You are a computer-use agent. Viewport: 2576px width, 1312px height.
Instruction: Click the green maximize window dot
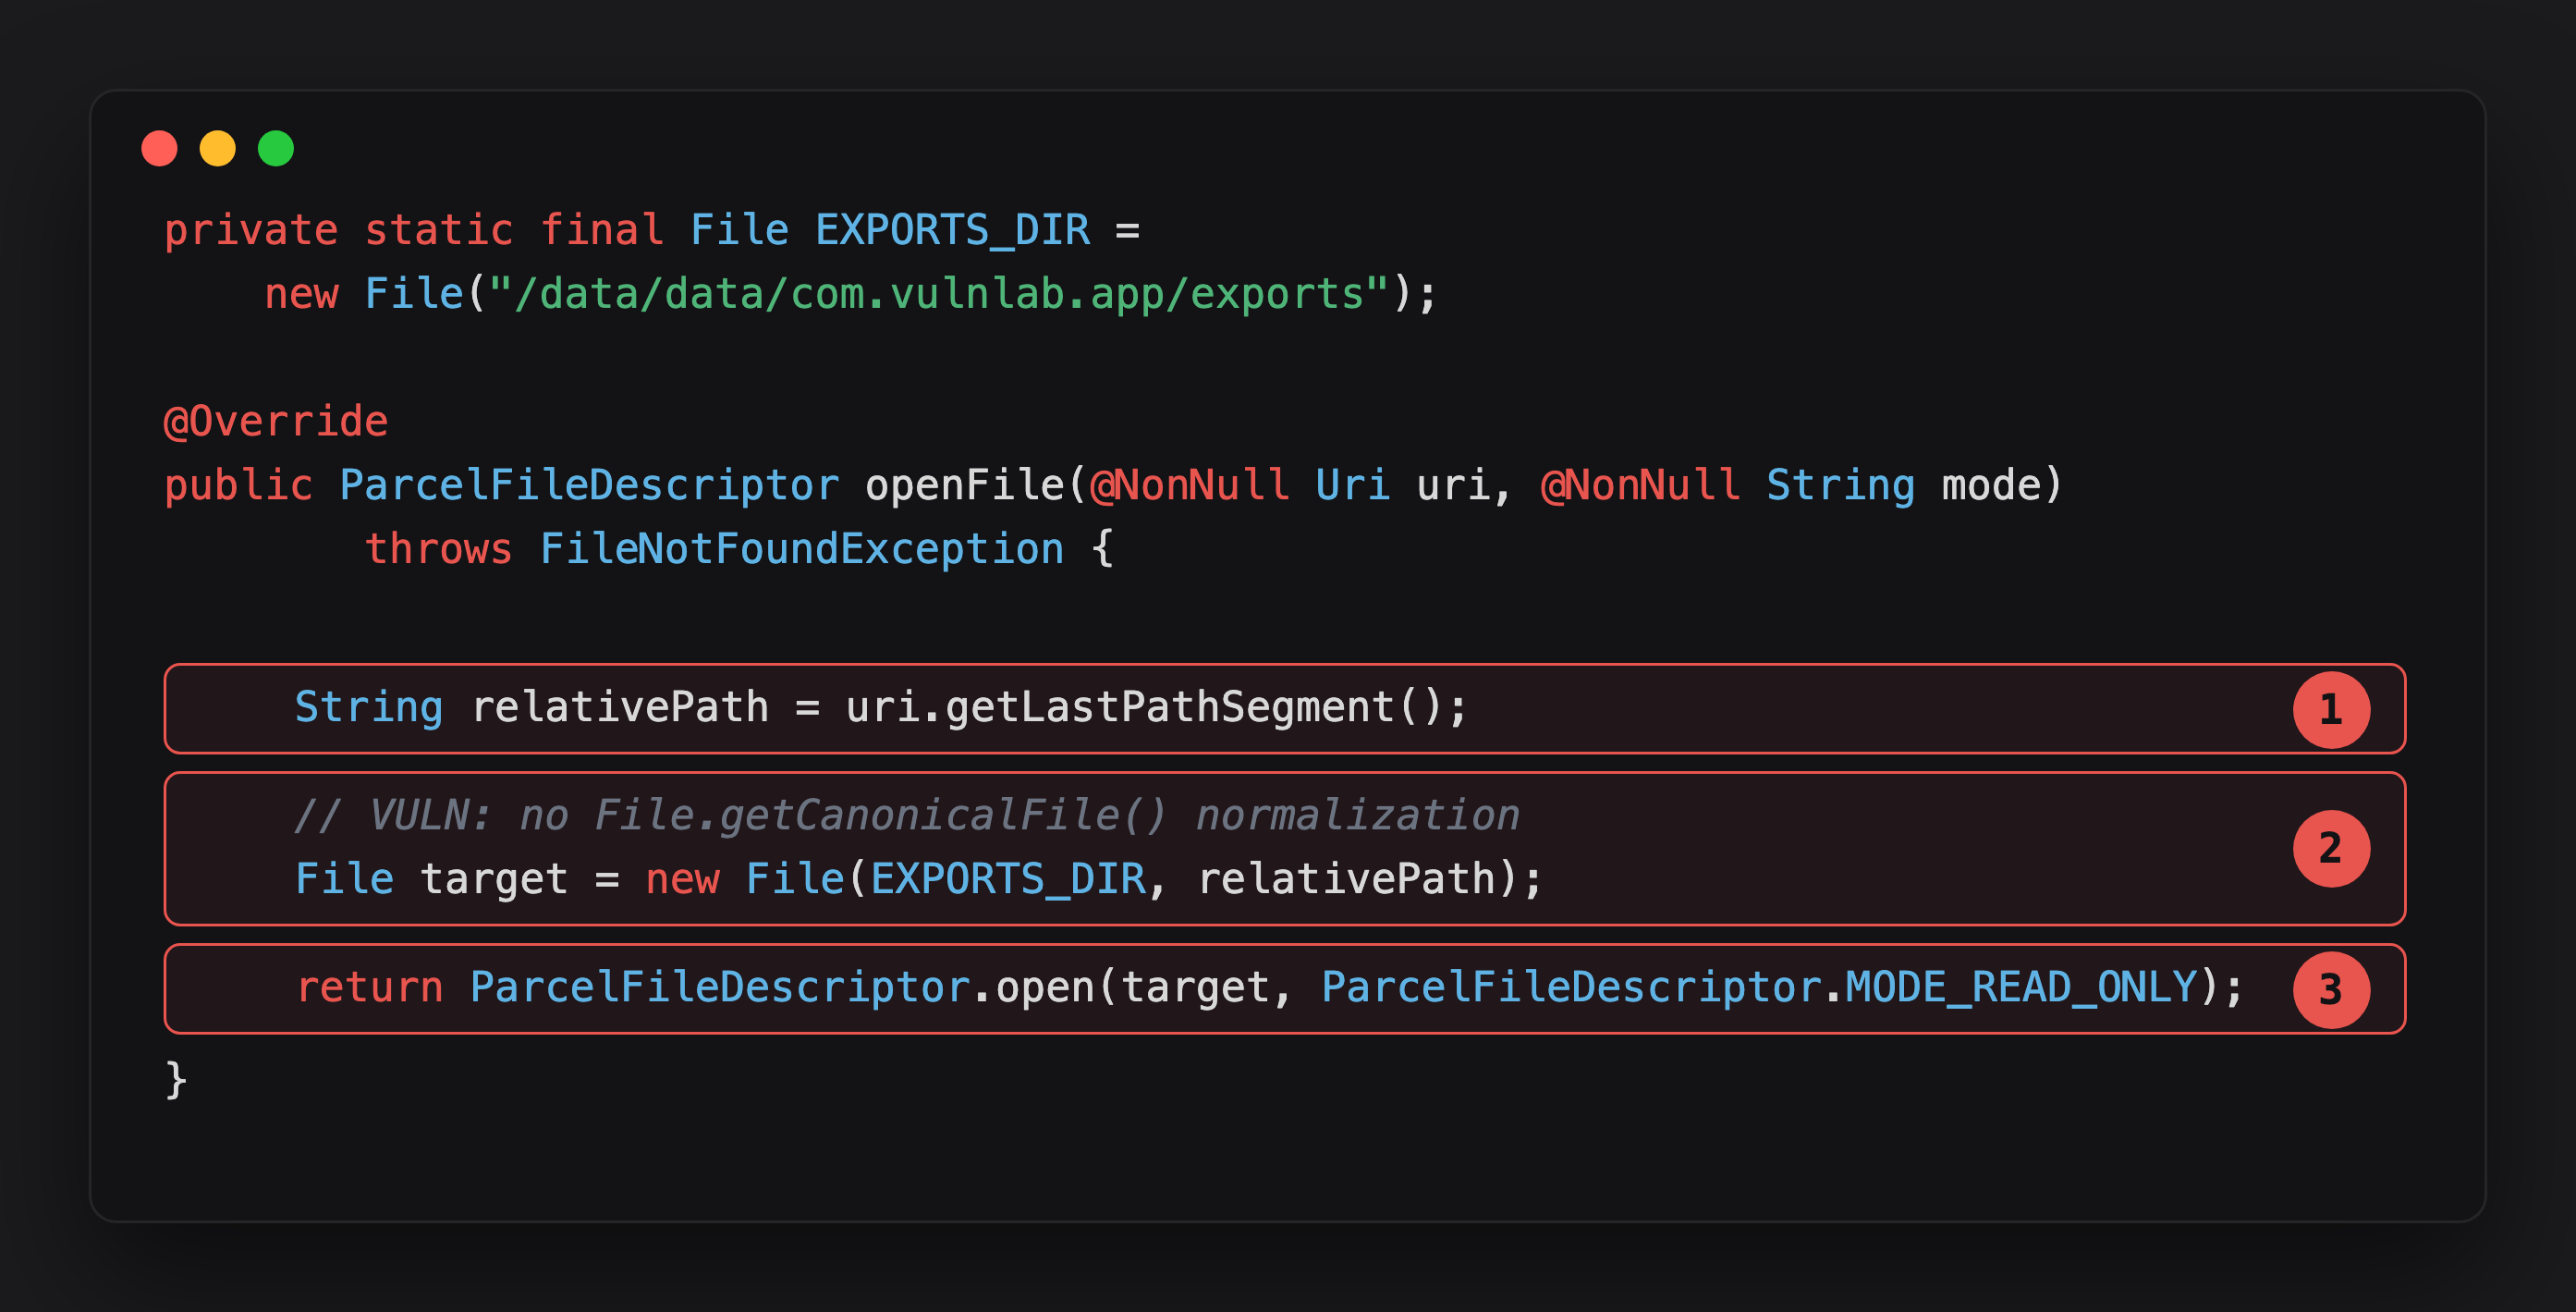tap(276, 148)
